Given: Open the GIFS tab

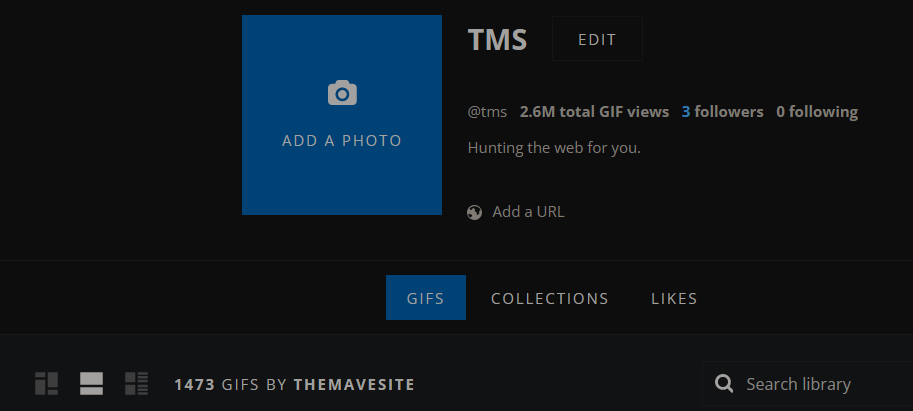Looking at the screenshot, I should [425, 298].
